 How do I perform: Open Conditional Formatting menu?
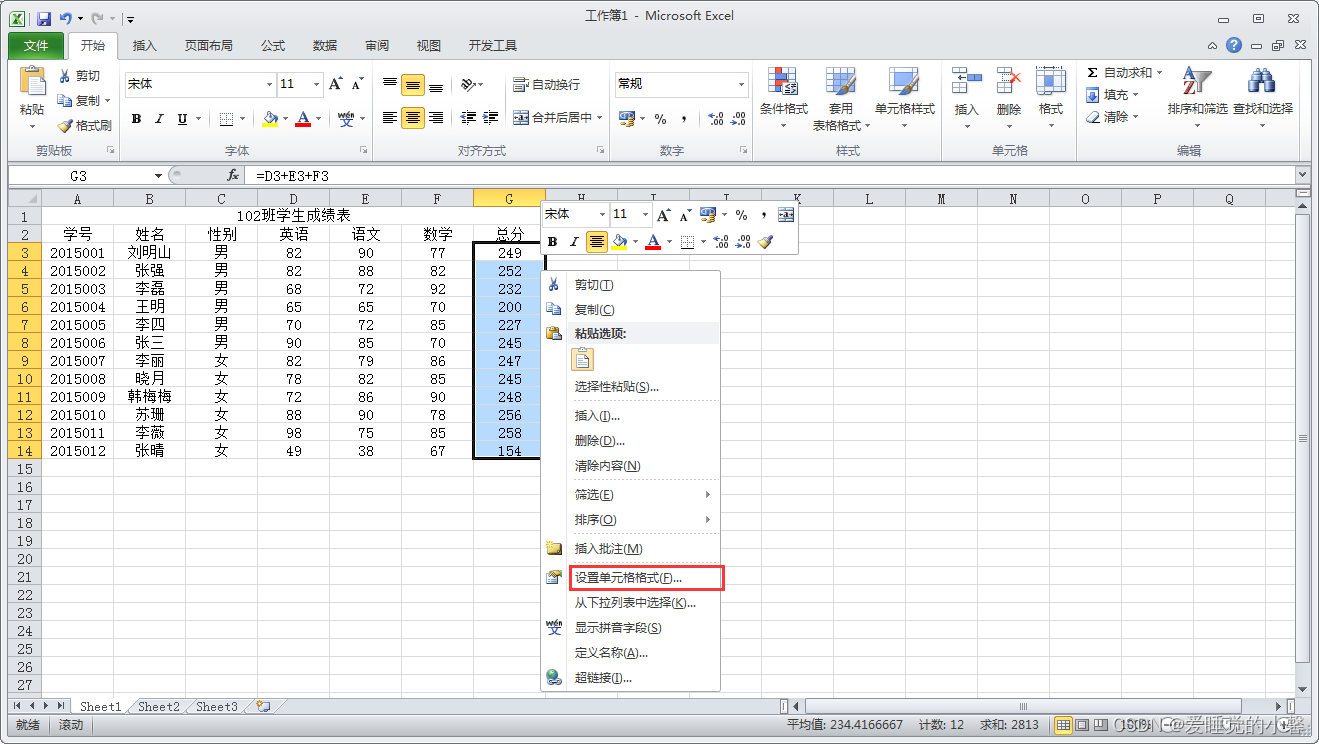[x=783, y=99]
